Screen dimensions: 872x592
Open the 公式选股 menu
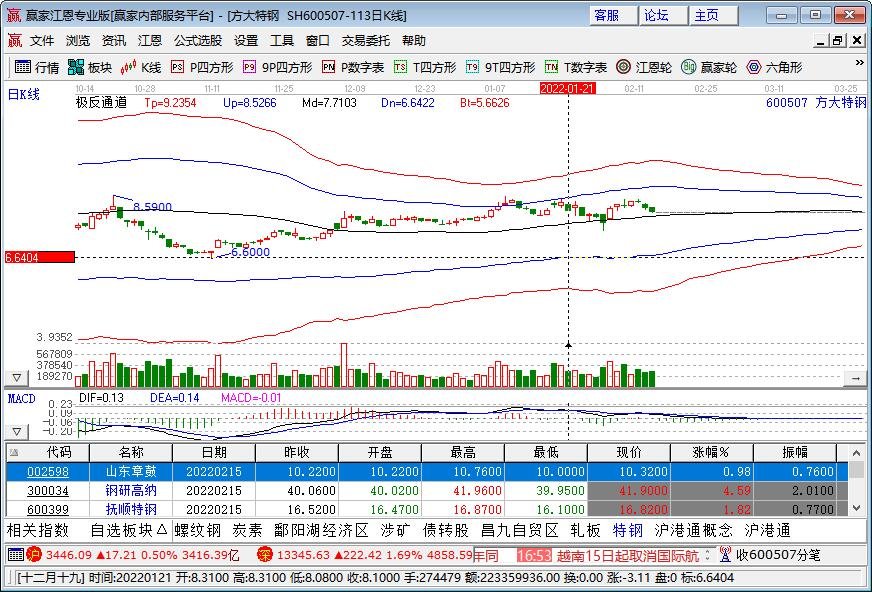(198, 41)
